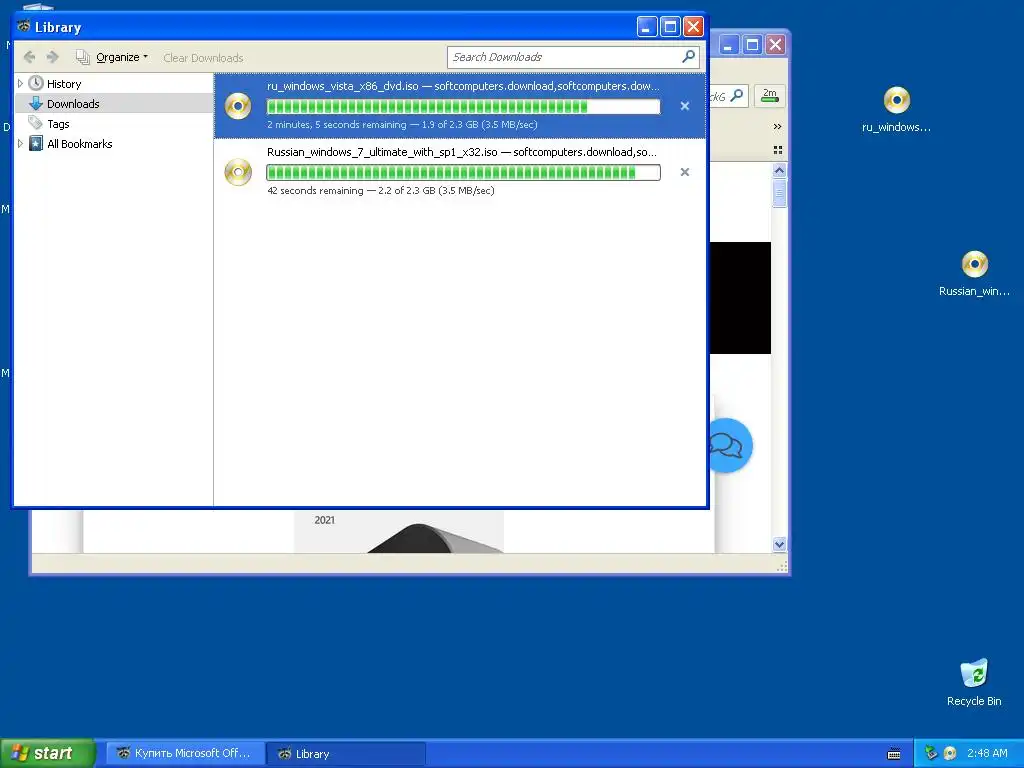Click the search magnifier in Library
Image resolution: width=1024 pixels, height=768 pixels.
688,57
